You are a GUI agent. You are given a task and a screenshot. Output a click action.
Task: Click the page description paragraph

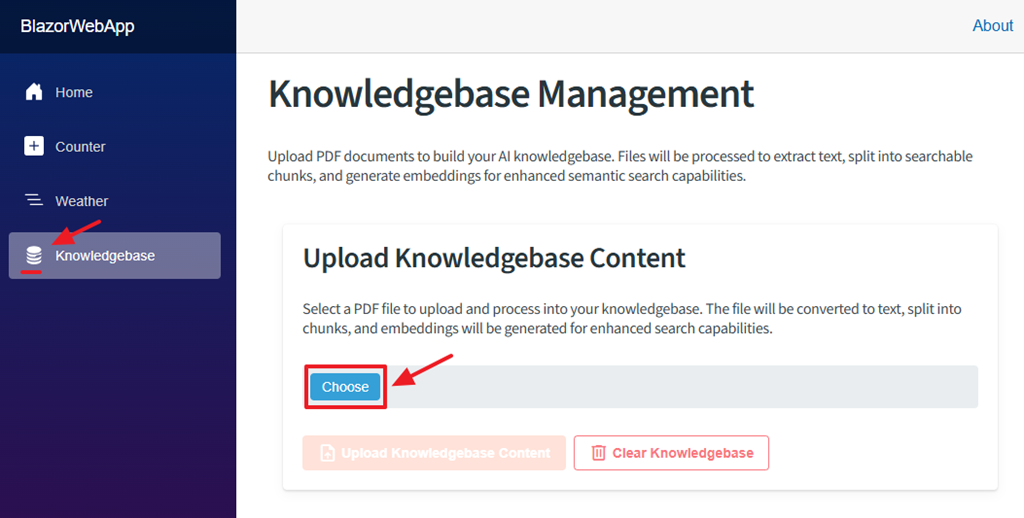click(620, 166)
